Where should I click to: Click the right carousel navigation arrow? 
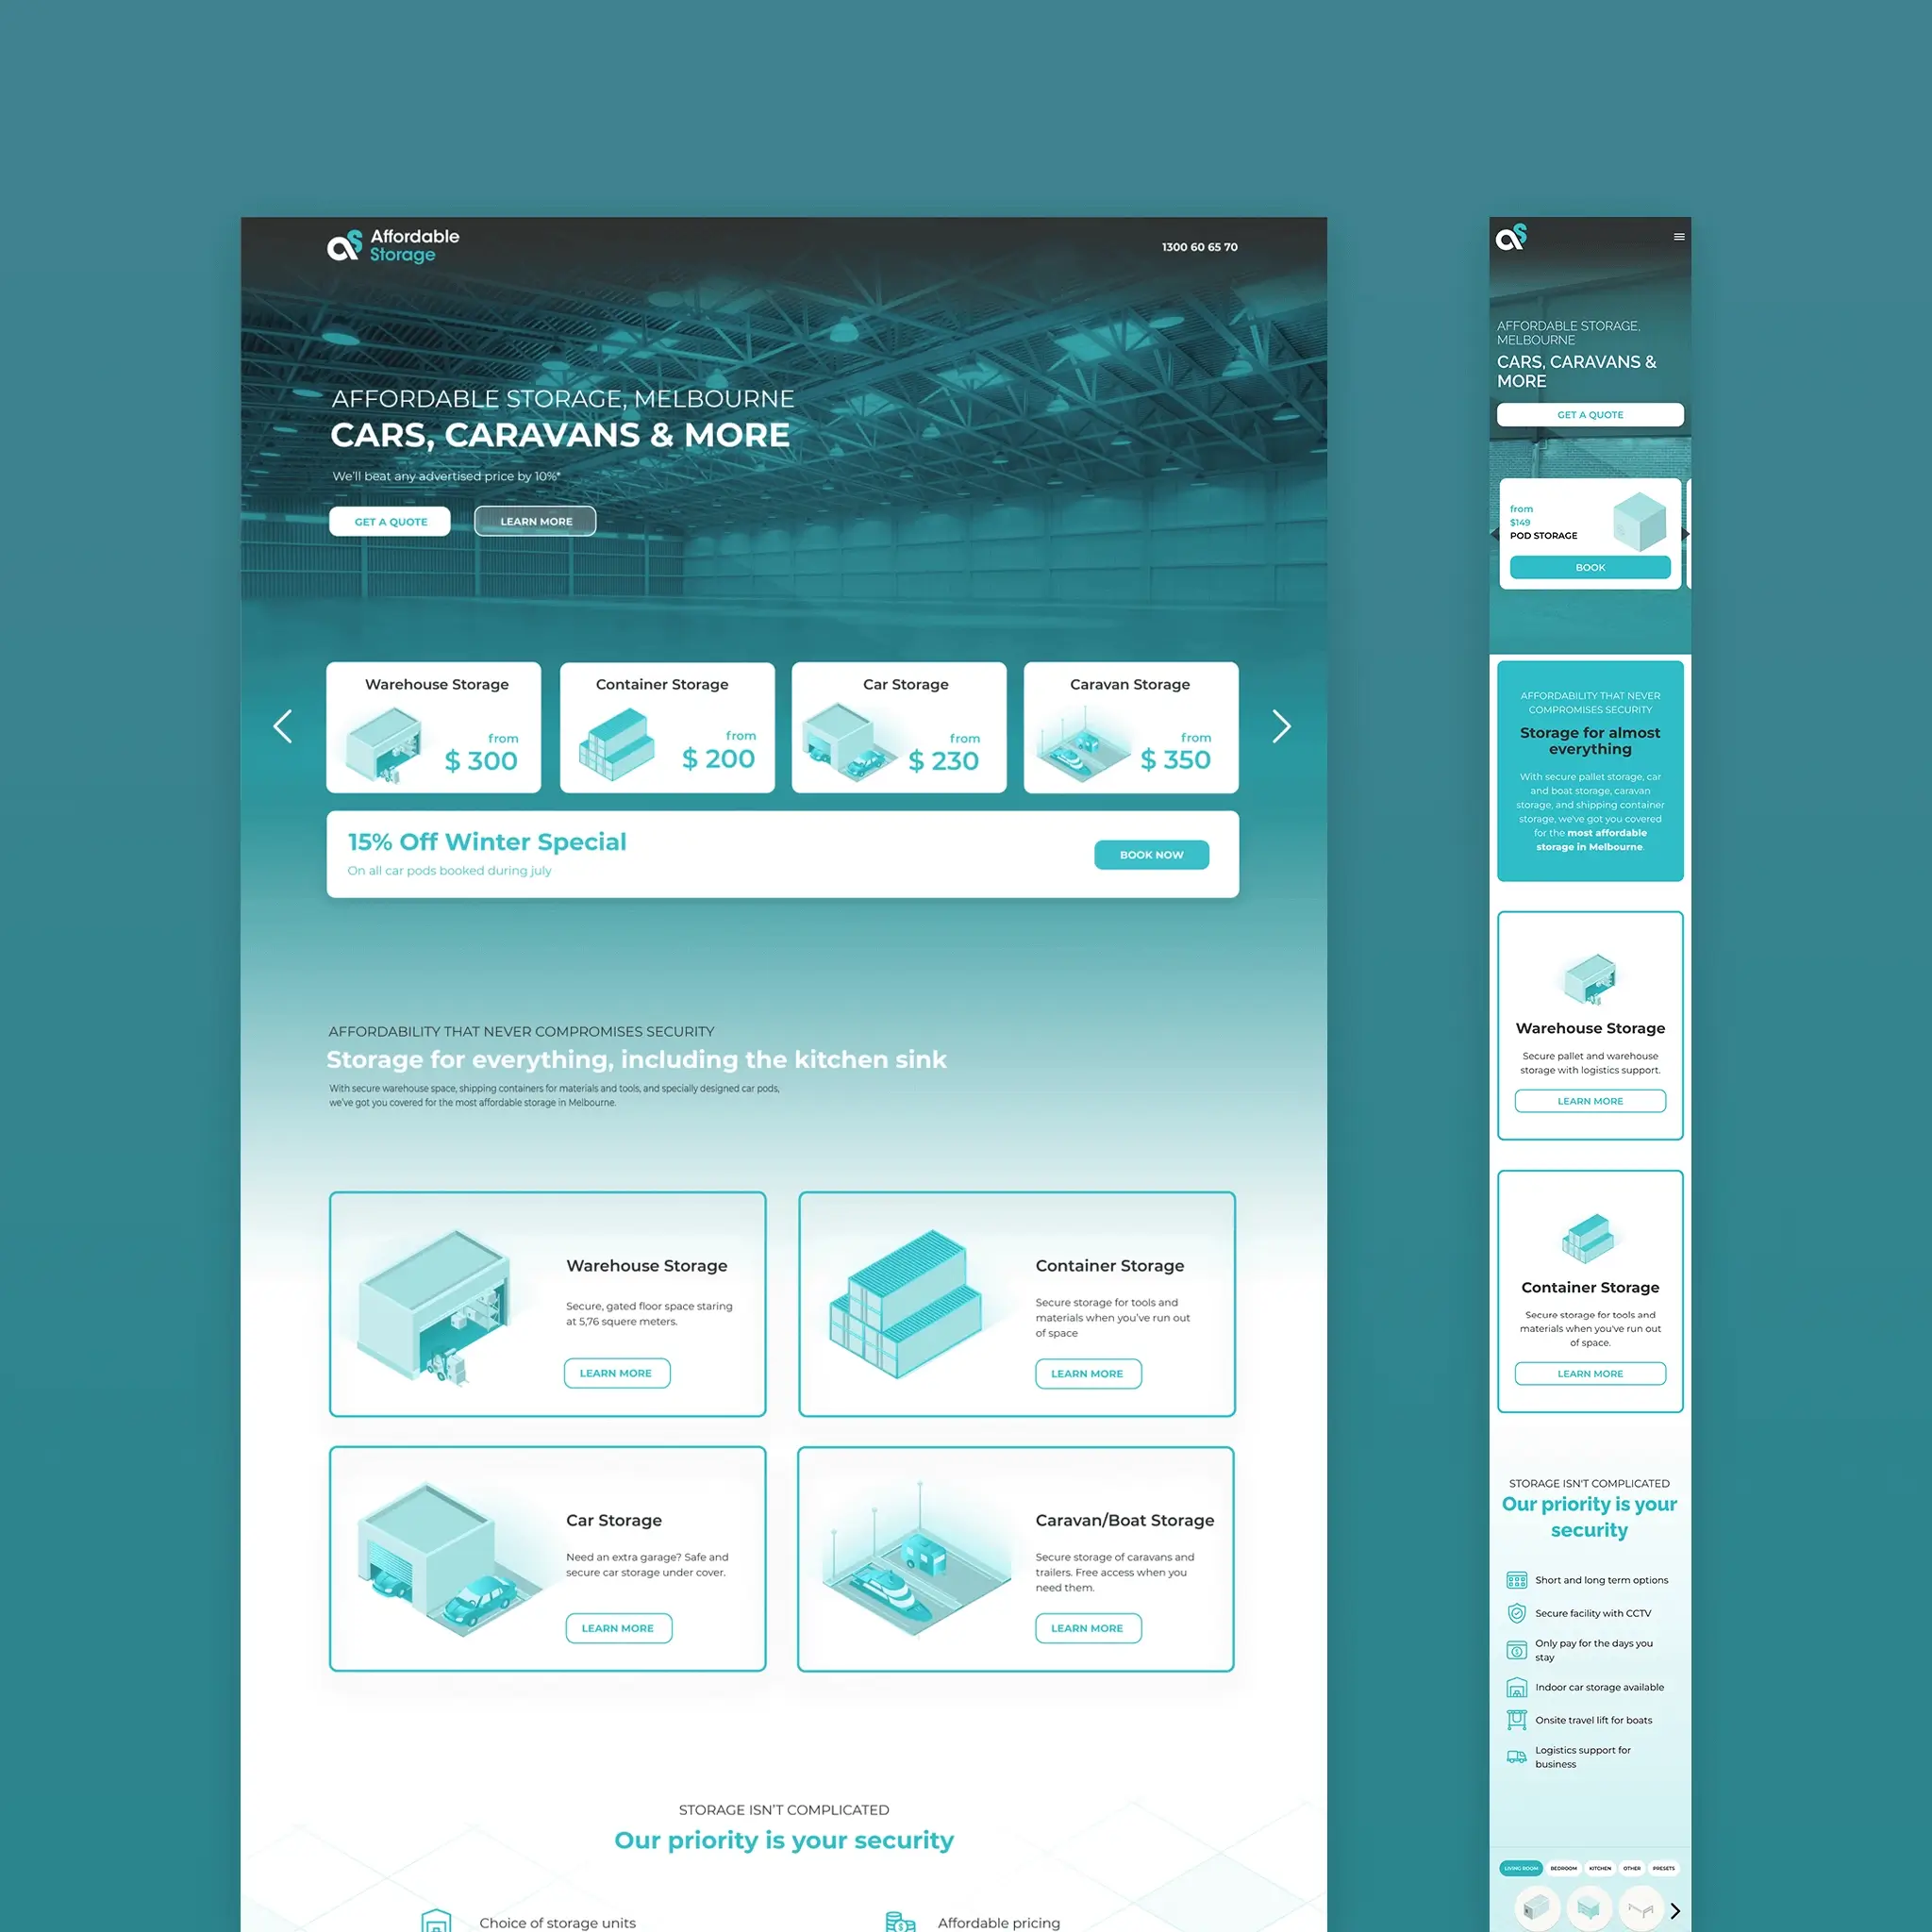pyautogui.click(x=1285, y=725)
